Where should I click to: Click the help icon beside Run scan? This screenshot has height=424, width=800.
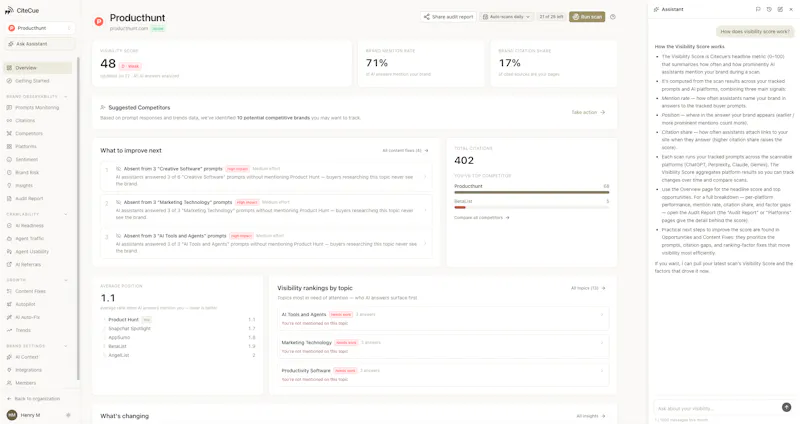(x=613, y=17)
